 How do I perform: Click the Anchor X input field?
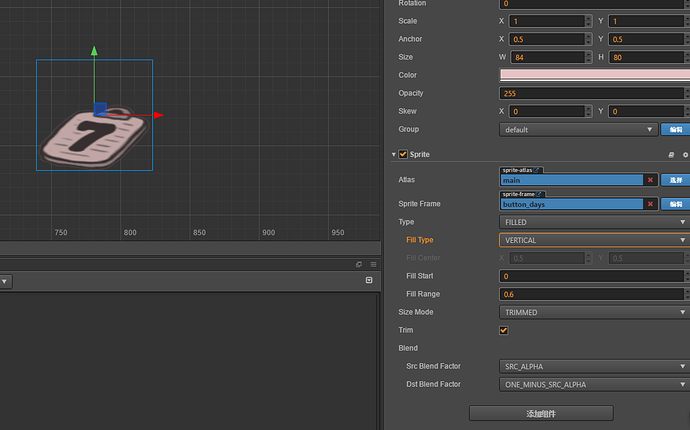click(547, 39)
